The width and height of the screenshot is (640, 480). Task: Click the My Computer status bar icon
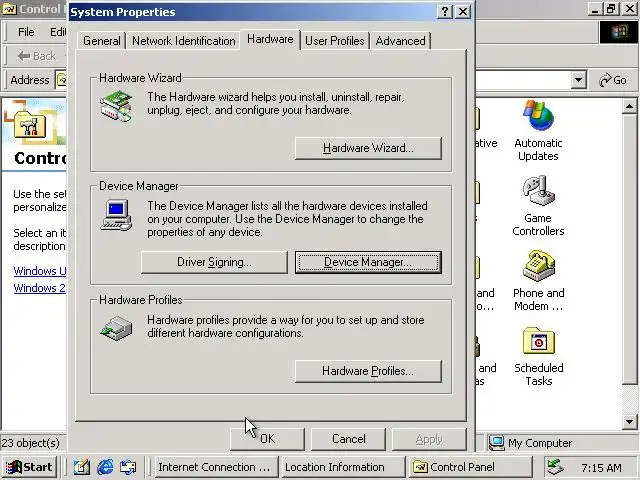pyautogui.click(x=497, y=443)
